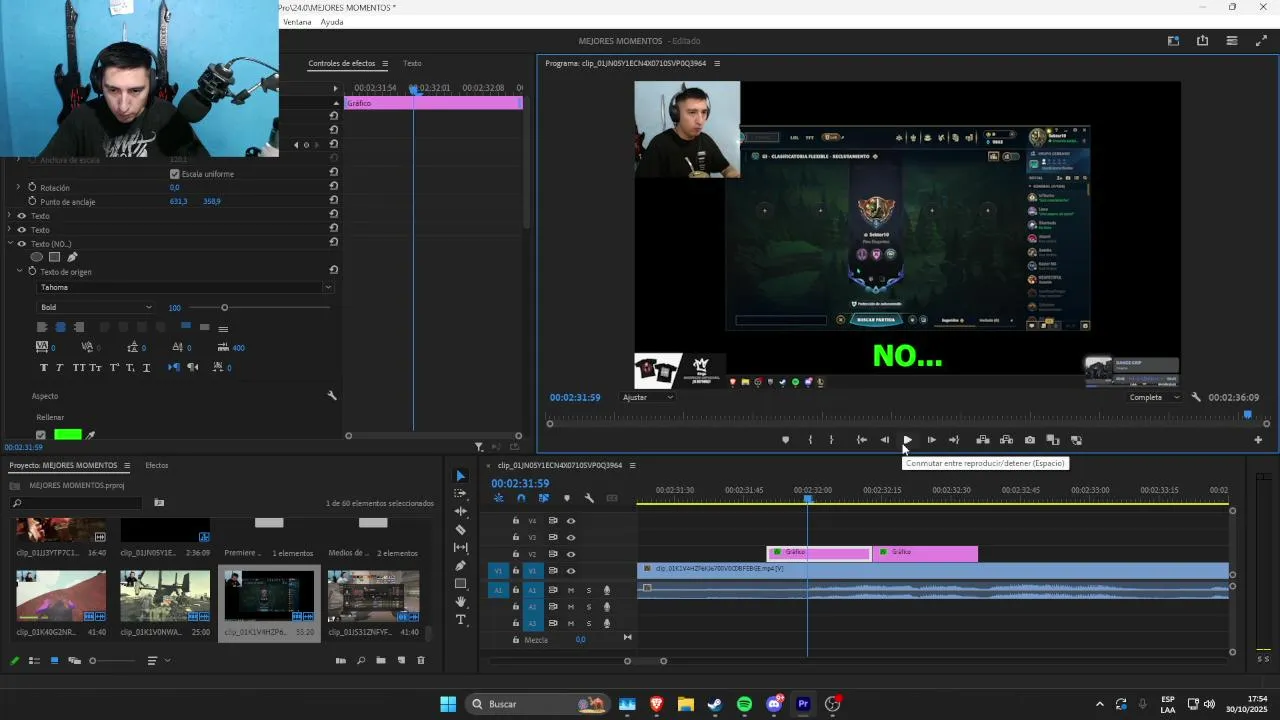The height and width of the screenshot is (720, 1280).
Task: Open the Ayuda menu
Action: (332, 22)
